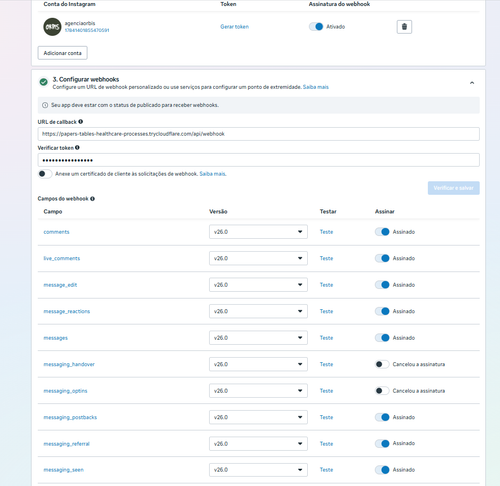
Task: Click Teste for messaging_seen
Action: pos(326,470)
